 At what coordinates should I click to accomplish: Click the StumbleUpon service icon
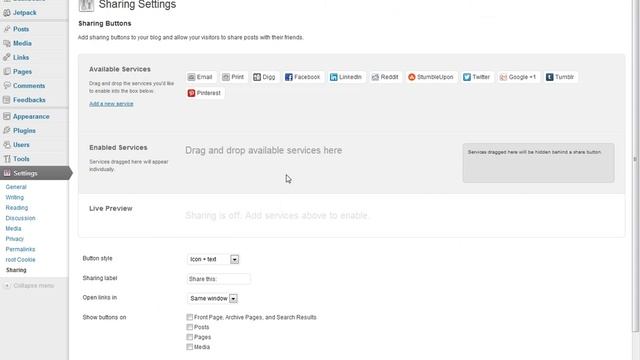(411, 77)
